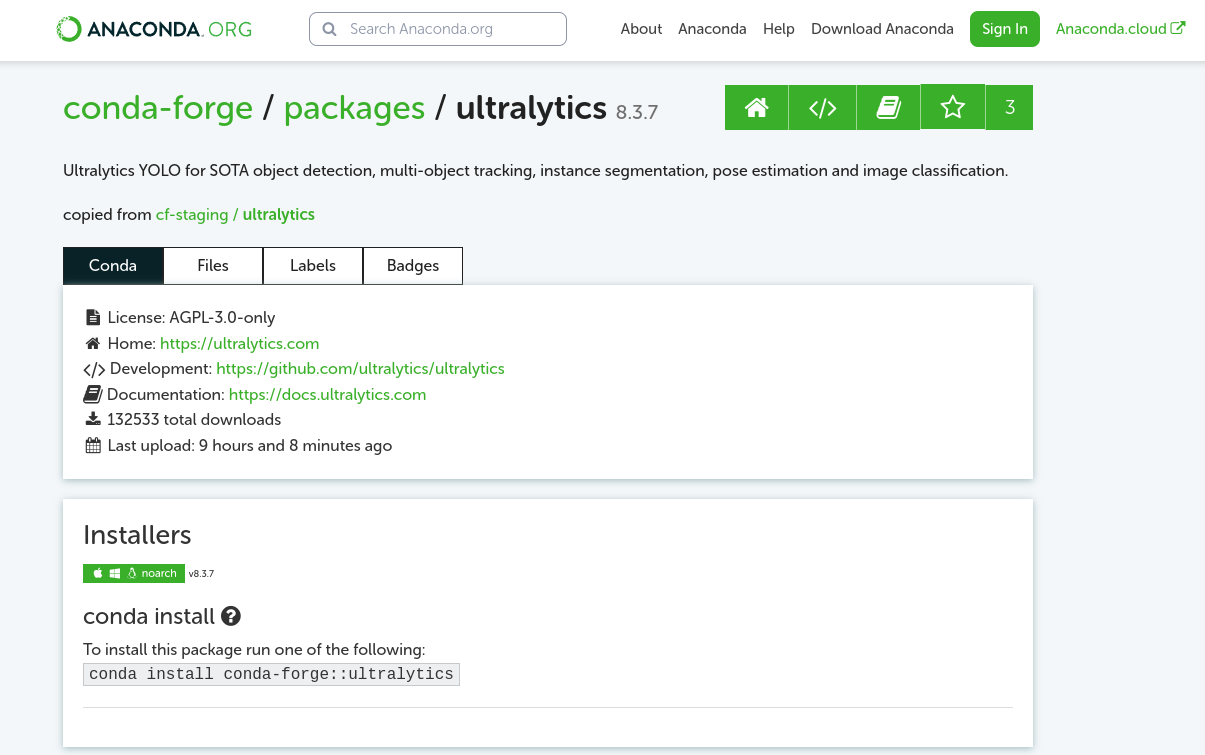Select the conda install conda-forge::ultralytics command
The height and width of the screenshot is (755, 1205).
pos(271,674)
